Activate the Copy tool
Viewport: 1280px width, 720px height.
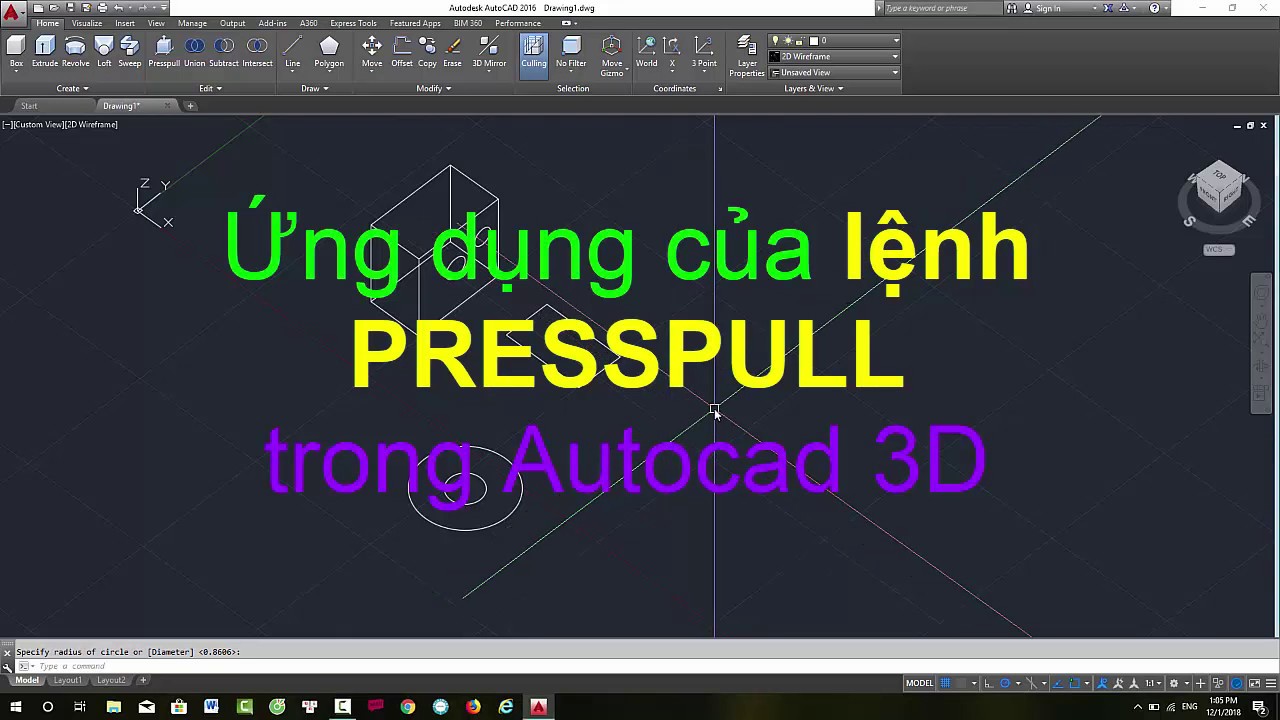point(427,52)
